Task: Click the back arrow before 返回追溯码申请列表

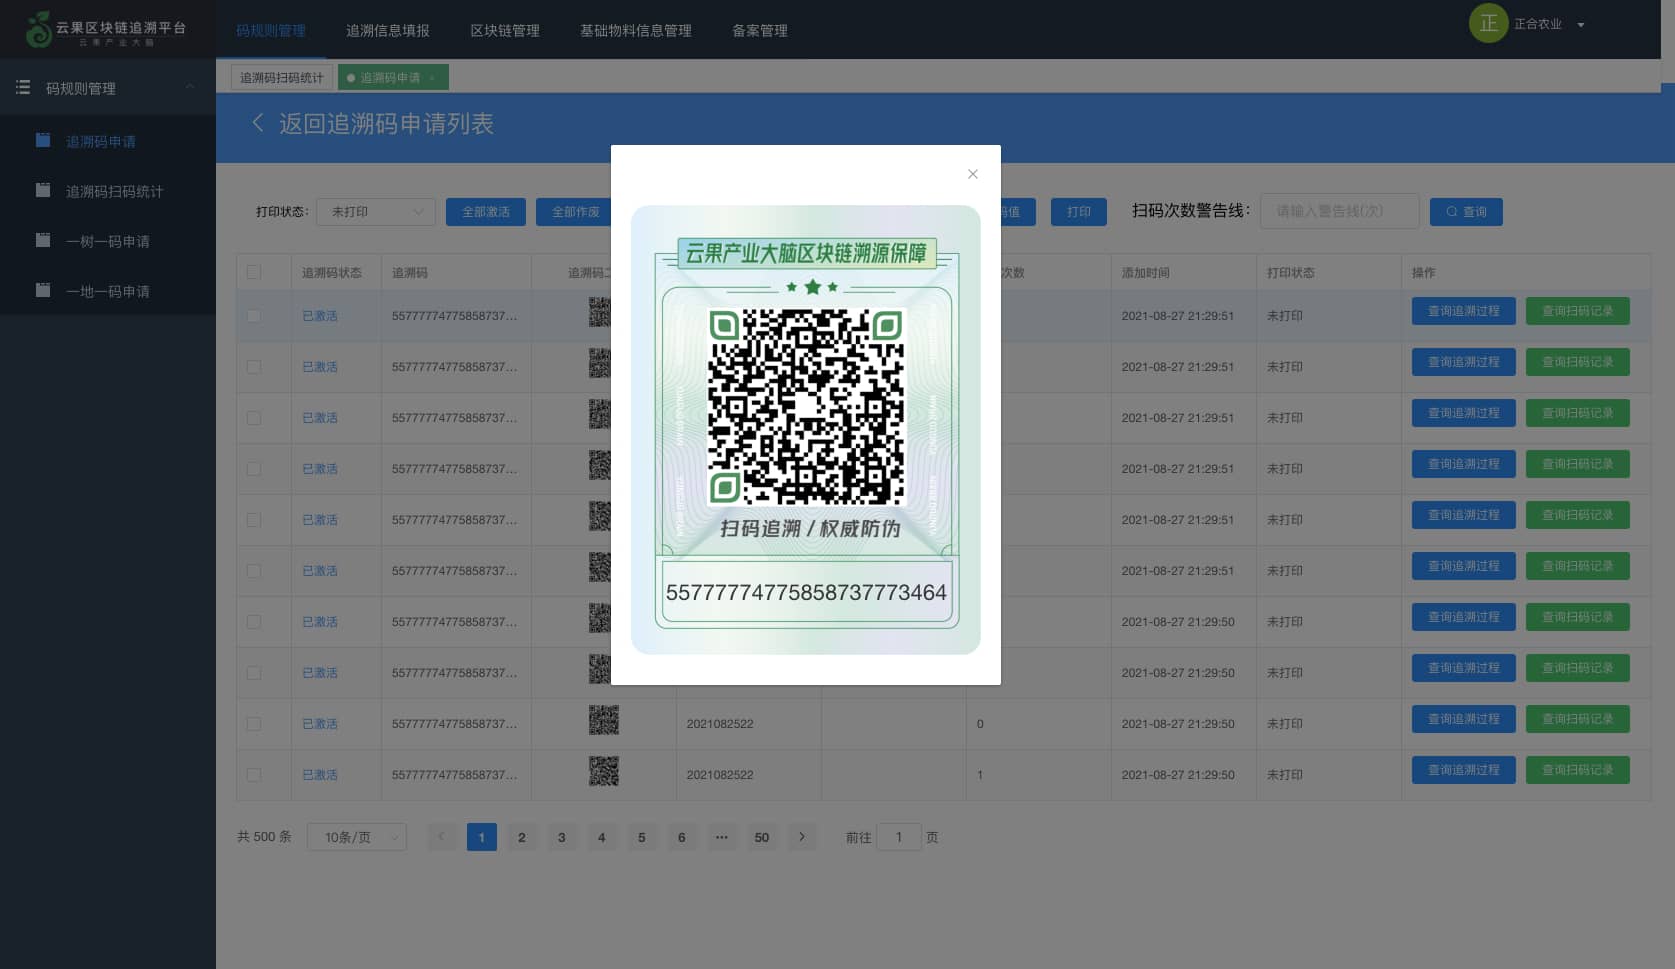Action: (258, 123)
